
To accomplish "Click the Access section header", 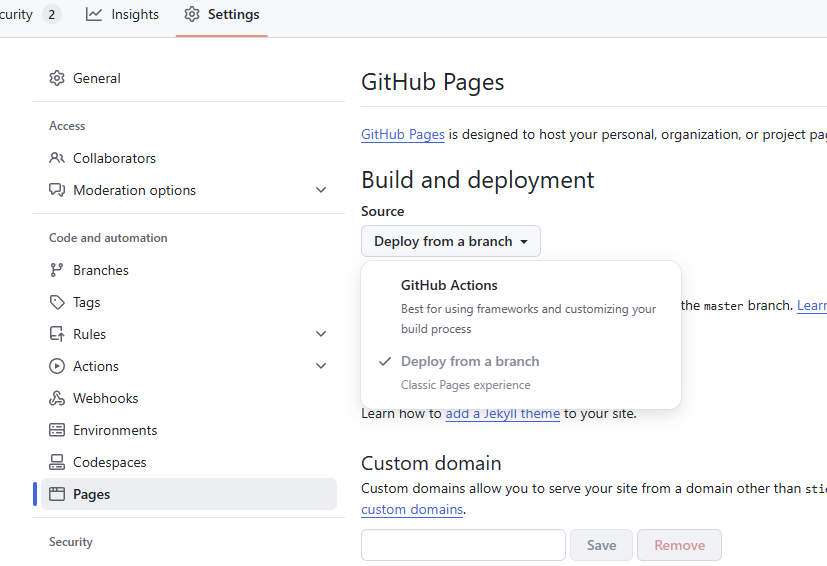I will 67,126.
